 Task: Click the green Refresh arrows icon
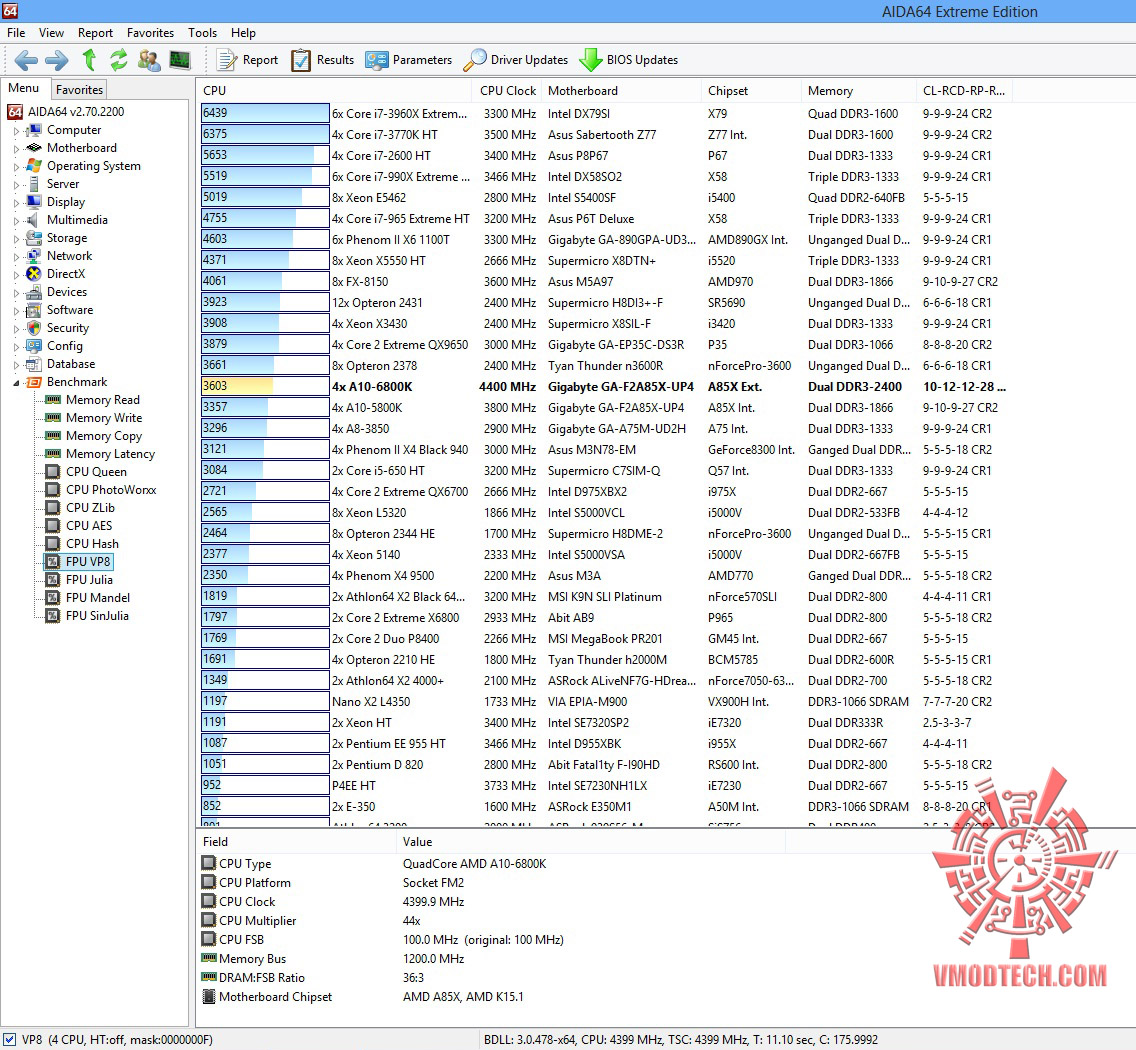coord(119,60)
